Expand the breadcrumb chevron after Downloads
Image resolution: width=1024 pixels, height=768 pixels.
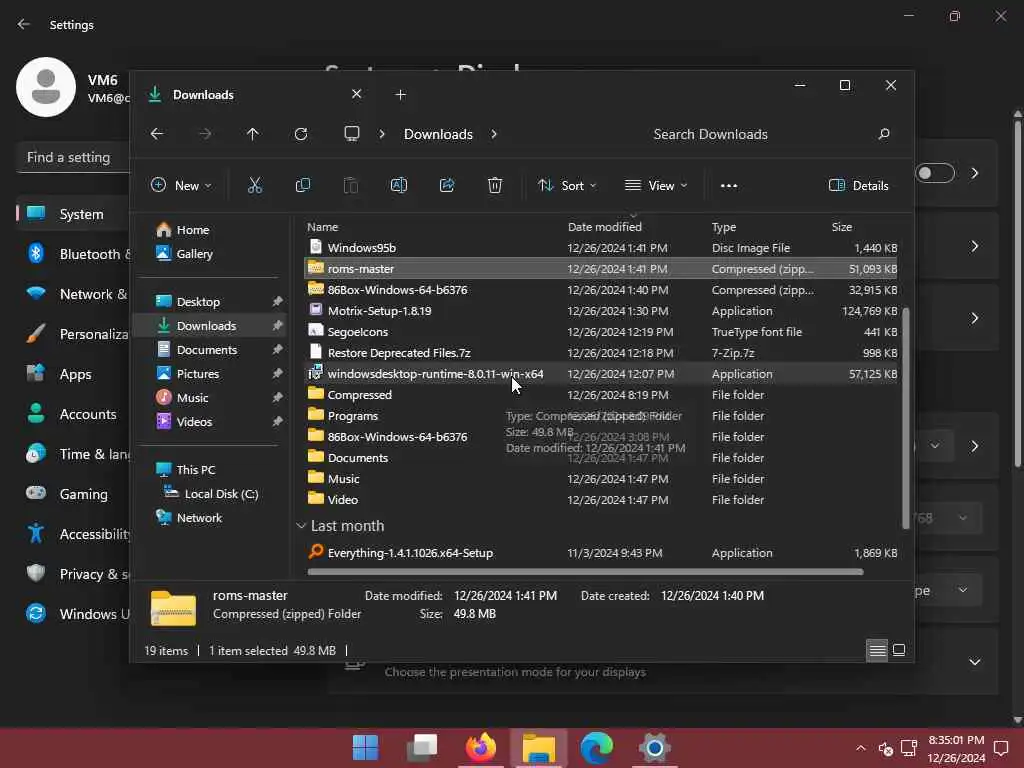(x=494, y=134)
